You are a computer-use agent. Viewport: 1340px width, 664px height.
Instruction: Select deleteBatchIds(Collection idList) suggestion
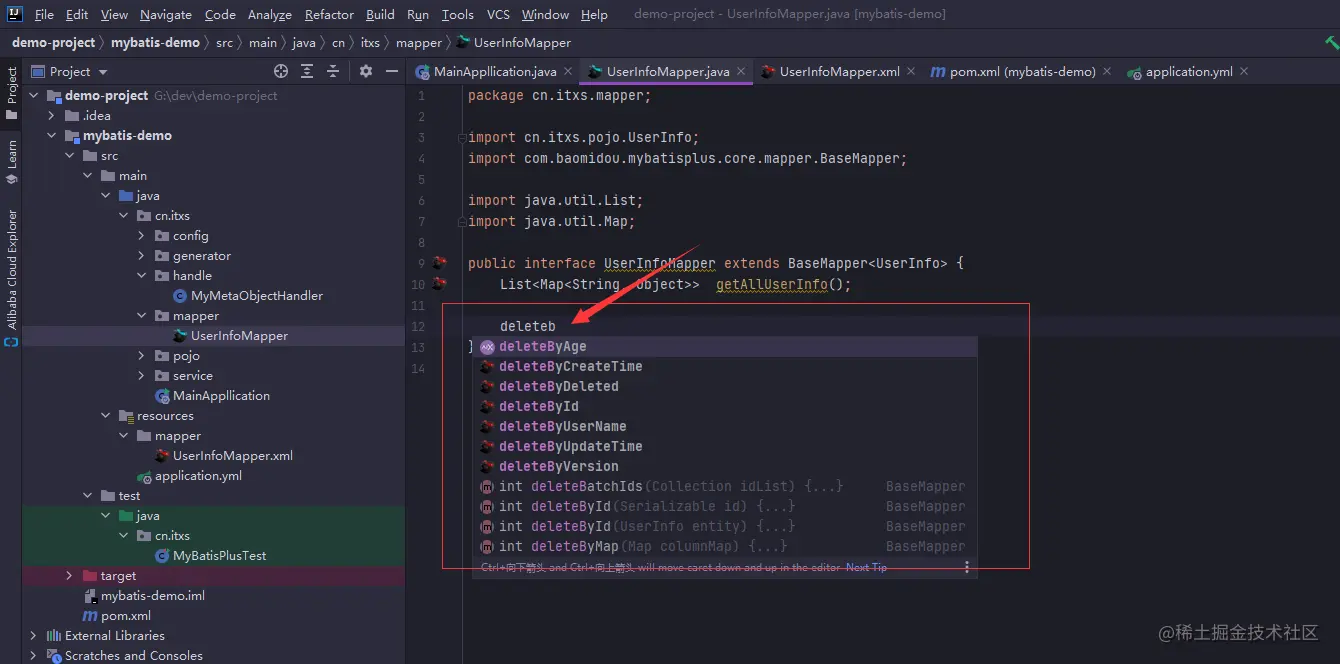(725, 486)
